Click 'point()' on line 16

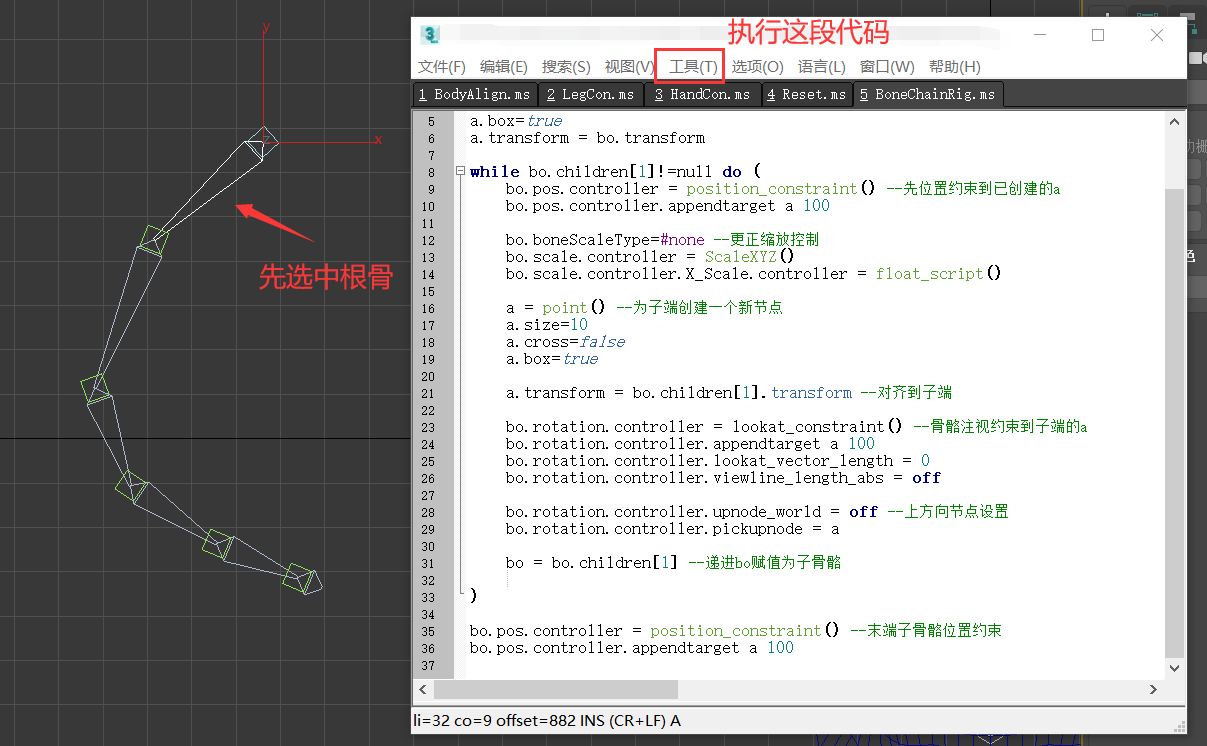[575, 308]
